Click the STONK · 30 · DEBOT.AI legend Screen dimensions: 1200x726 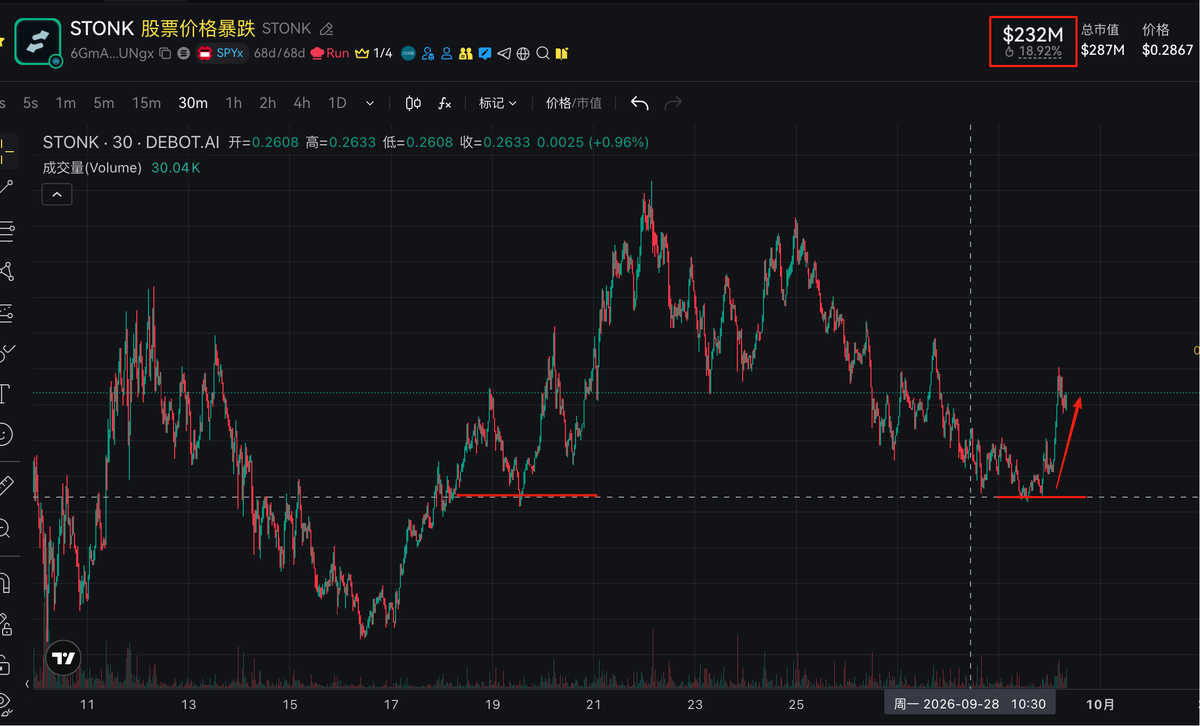(x=130, y=143)
